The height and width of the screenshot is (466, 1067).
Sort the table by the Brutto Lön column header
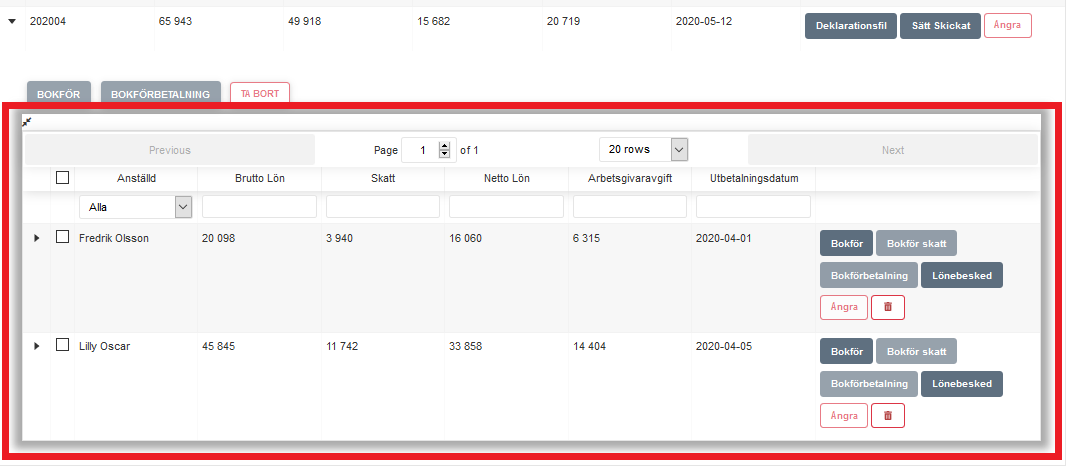pos(259,179)
